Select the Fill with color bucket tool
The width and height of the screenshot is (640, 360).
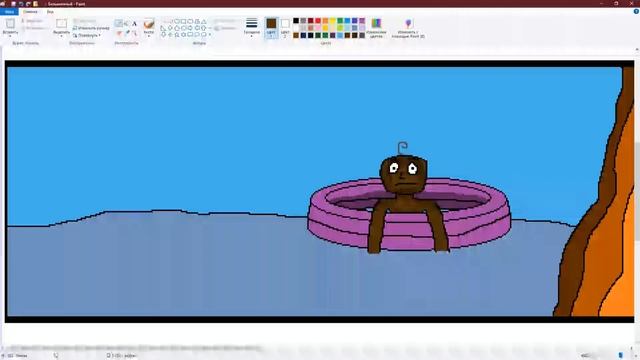pyautogui.click(x=127, y=24)
